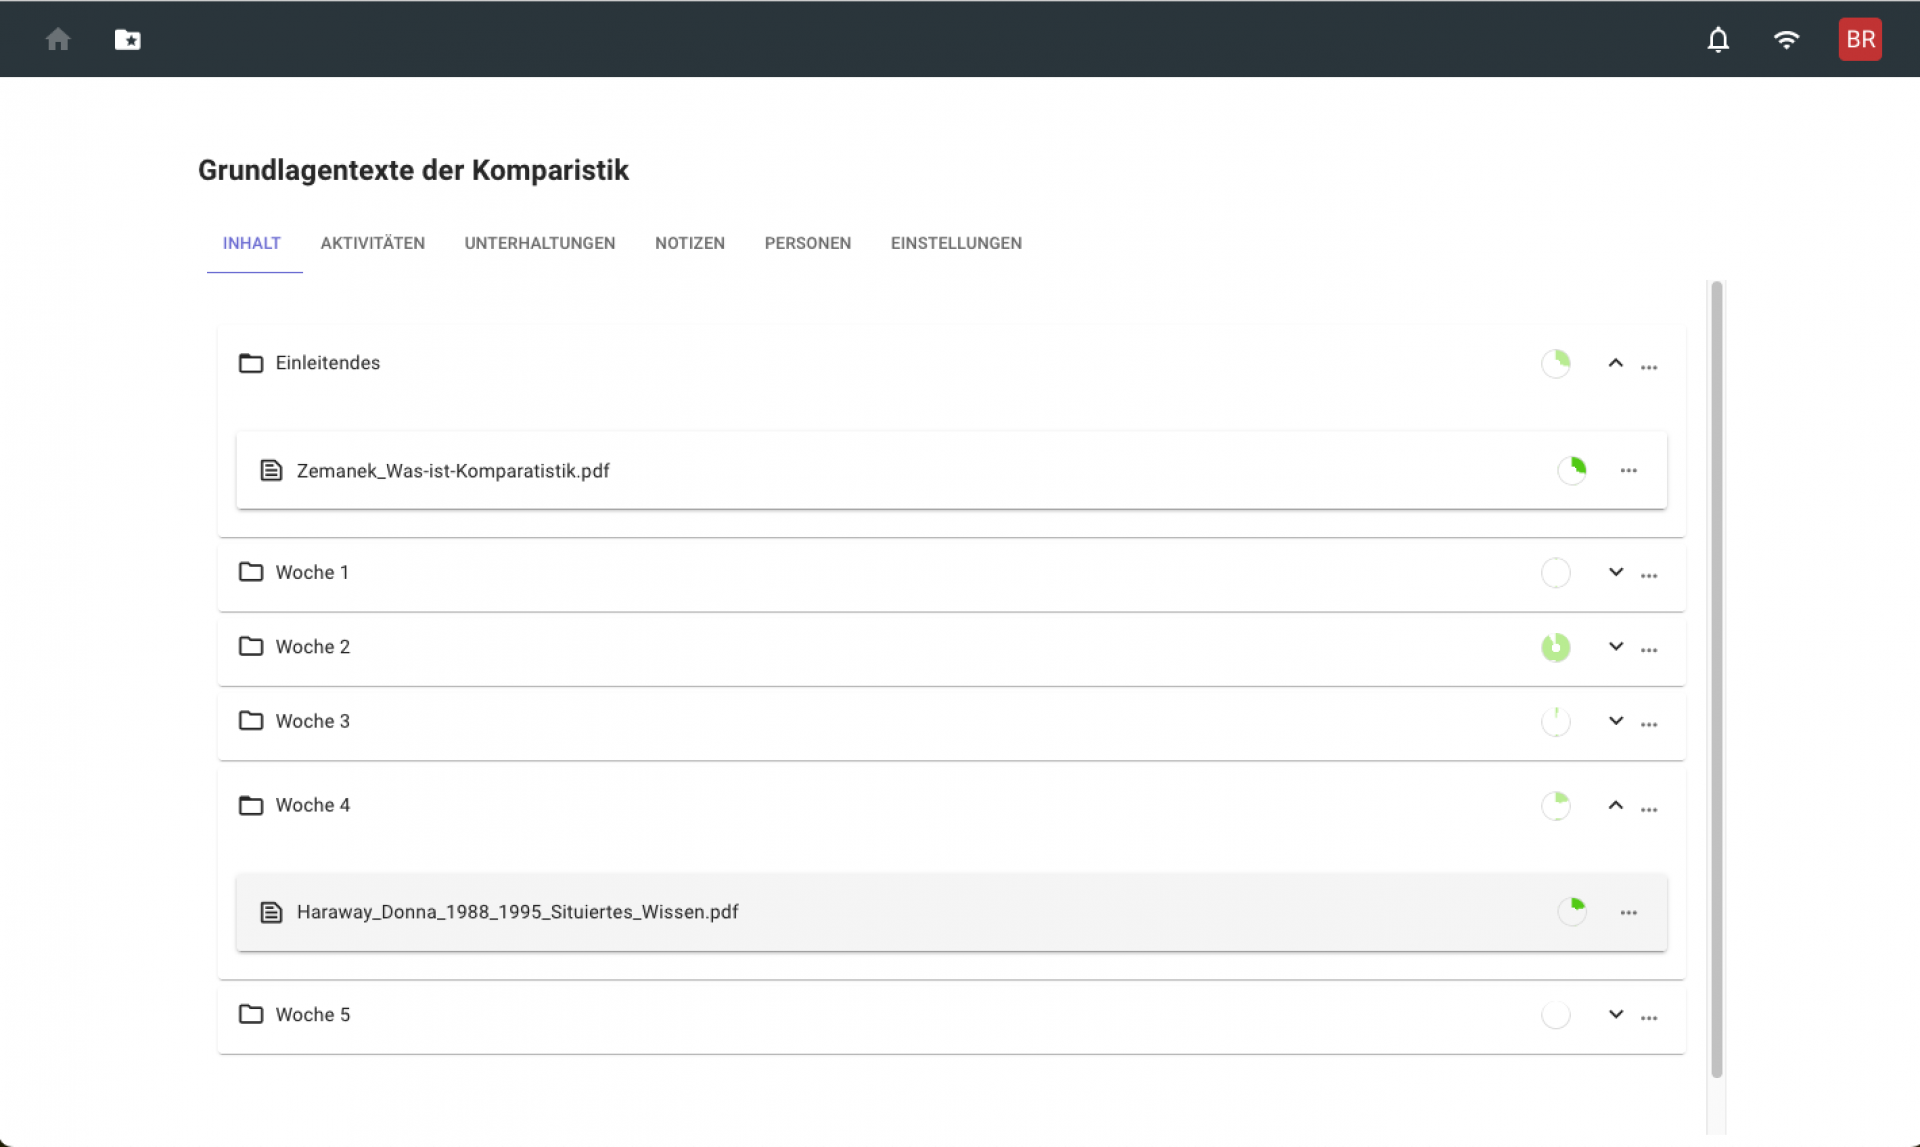The height and width of the screenshot is (1147, 1920).
Task: Open more options for Haraway pdf
Action: [1629, 912]
